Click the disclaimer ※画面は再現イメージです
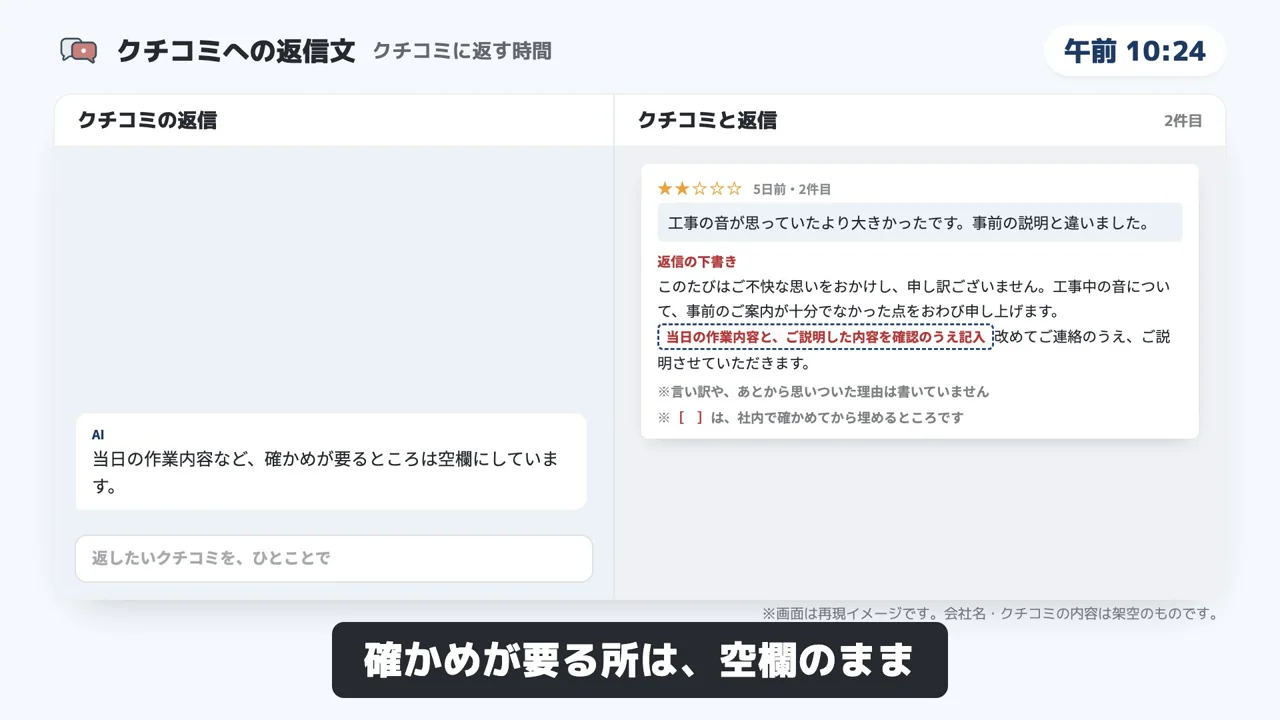1280x720 pixels. tap(990, 613)
